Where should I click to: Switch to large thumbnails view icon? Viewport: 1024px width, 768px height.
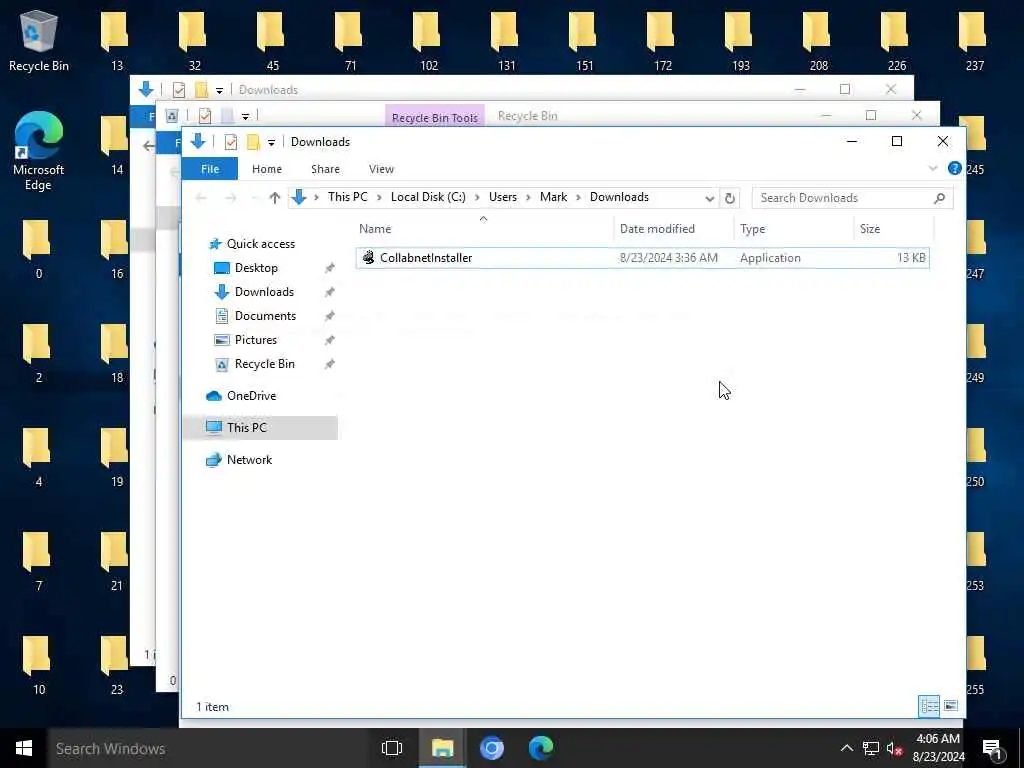point(951,706)
